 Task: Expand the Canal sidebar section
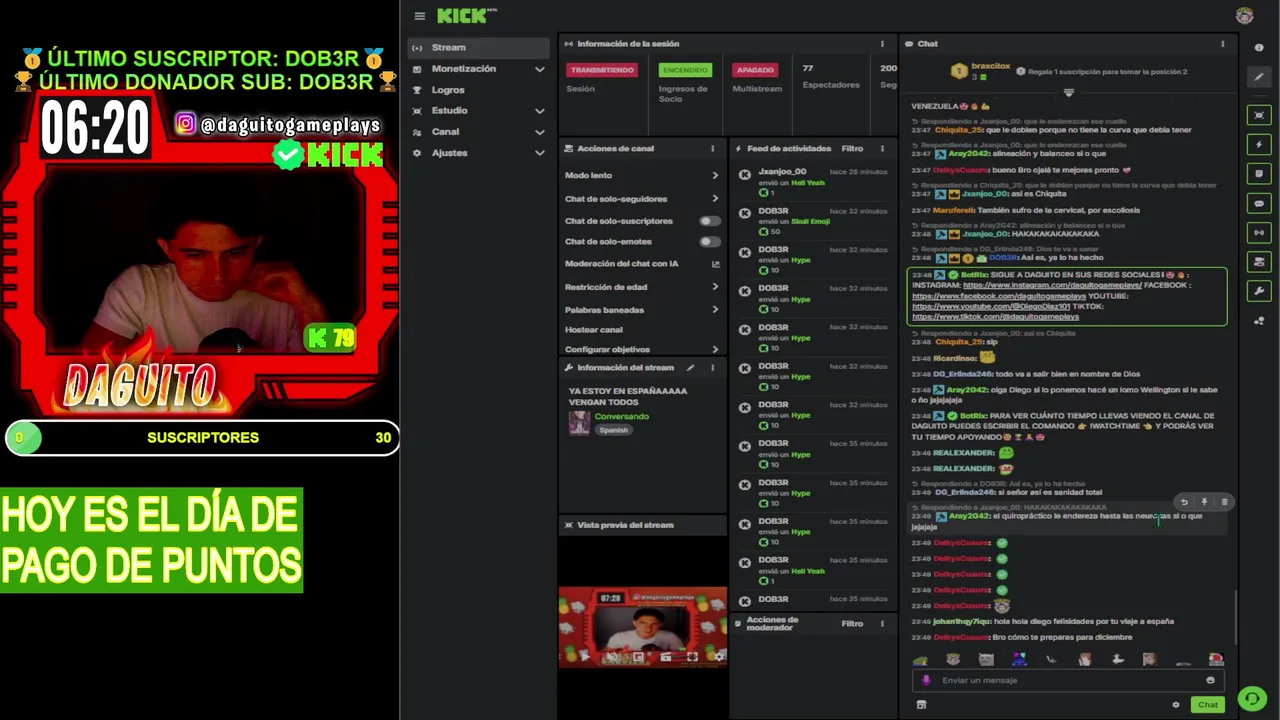click(x=539, y=132)
